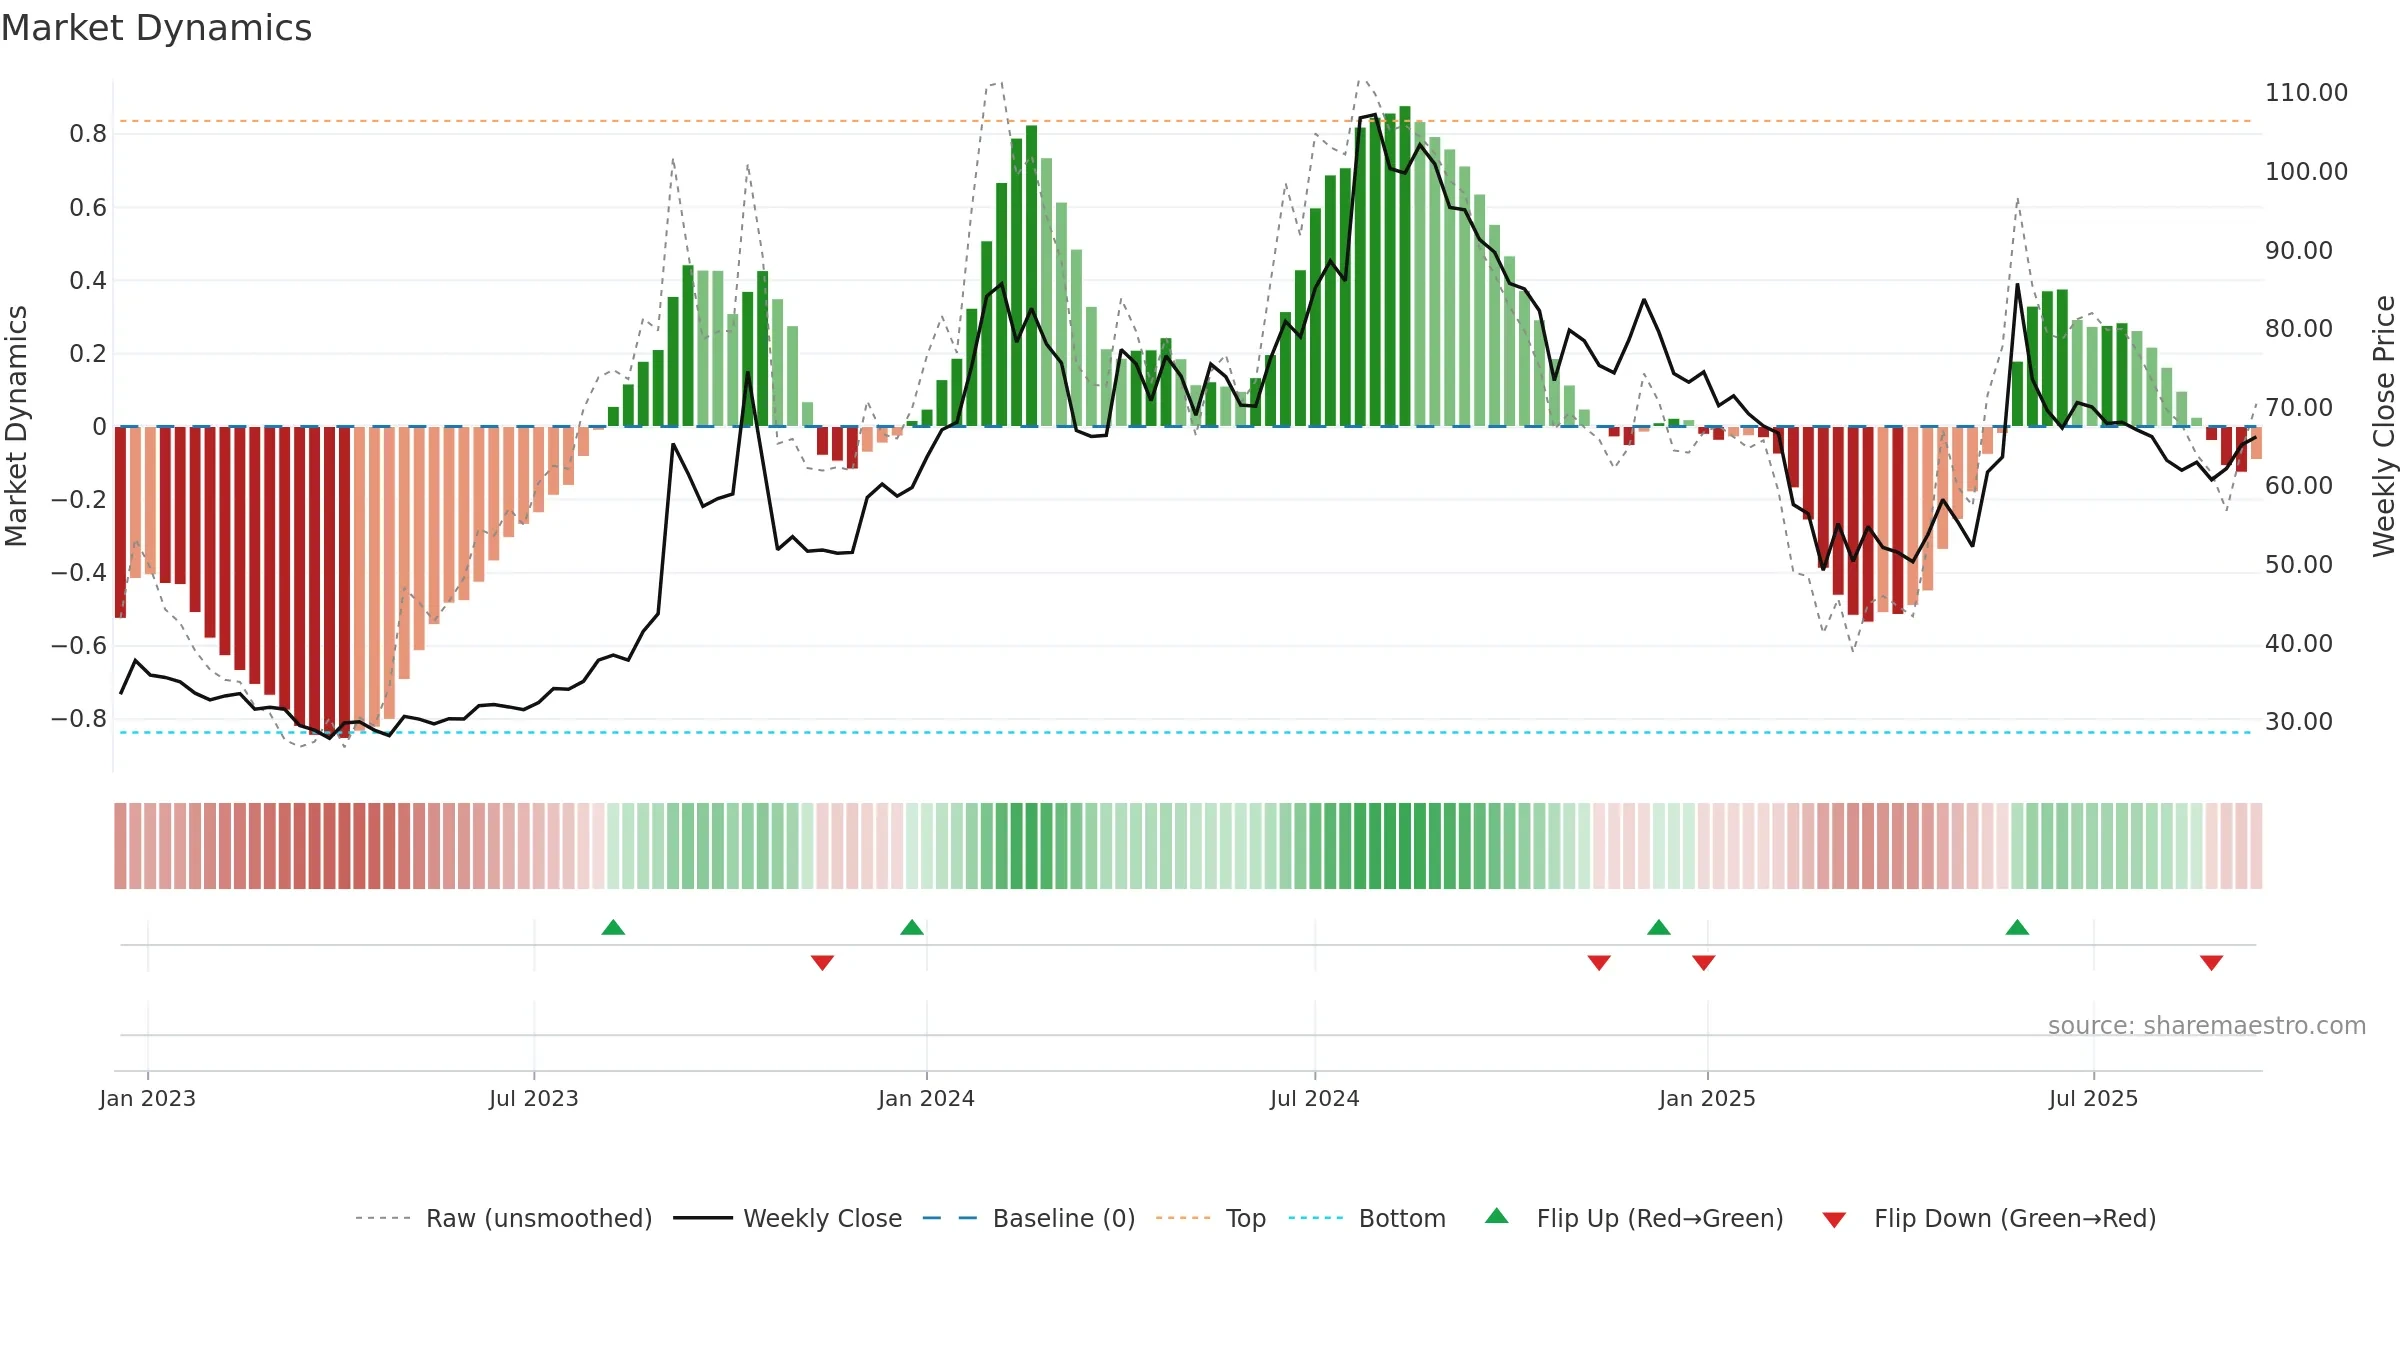Click the vertical Market Dynamics axis title
The width and height of the screenshot is (2400, 1350).
16,426
